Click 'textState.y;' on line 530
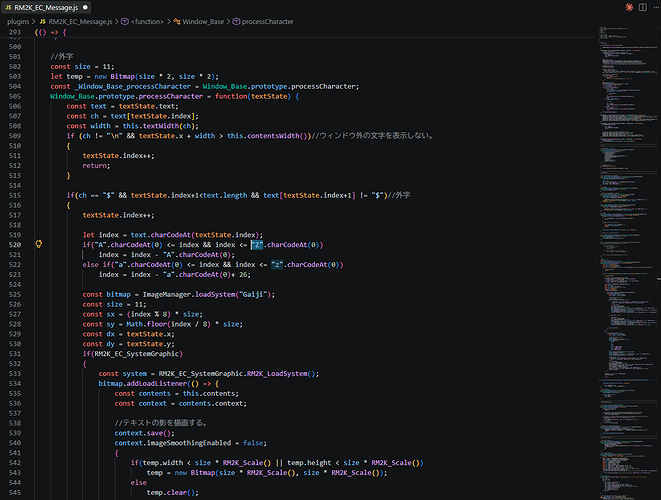The width and height of the screenshot is (661, 500). 150,344
